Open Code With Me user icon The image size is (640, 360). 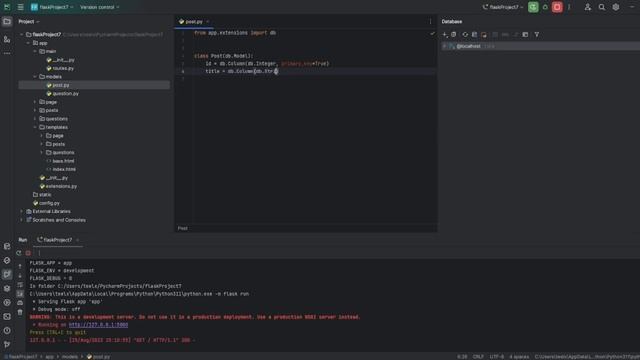588,7
